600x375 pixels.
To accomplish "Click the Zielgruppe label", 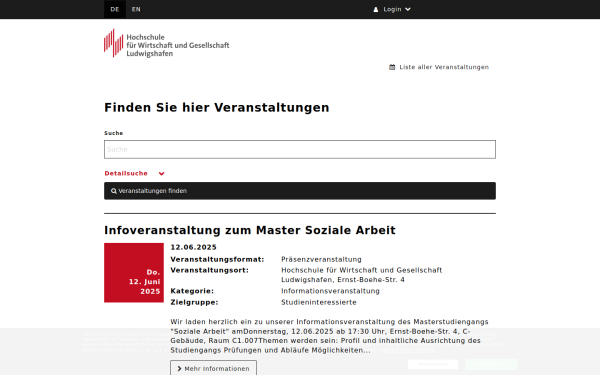I will 194,302.
